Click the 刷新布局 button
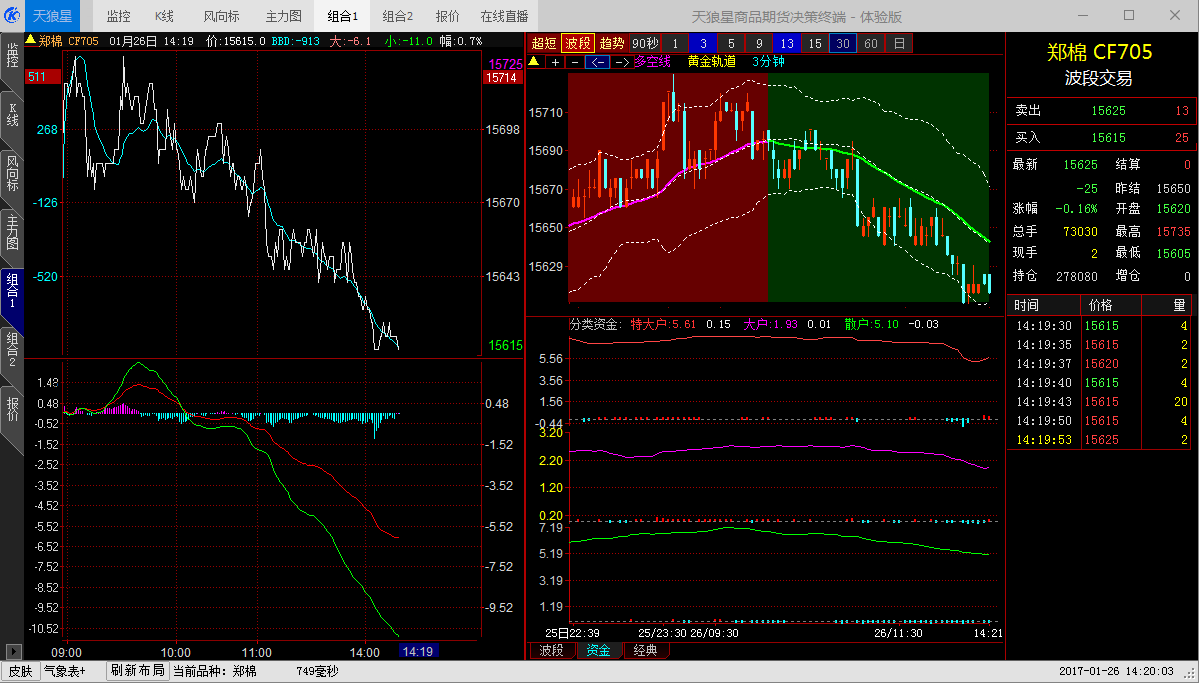The height and width of the screenshot is (683, 1199). pos(137,671)
